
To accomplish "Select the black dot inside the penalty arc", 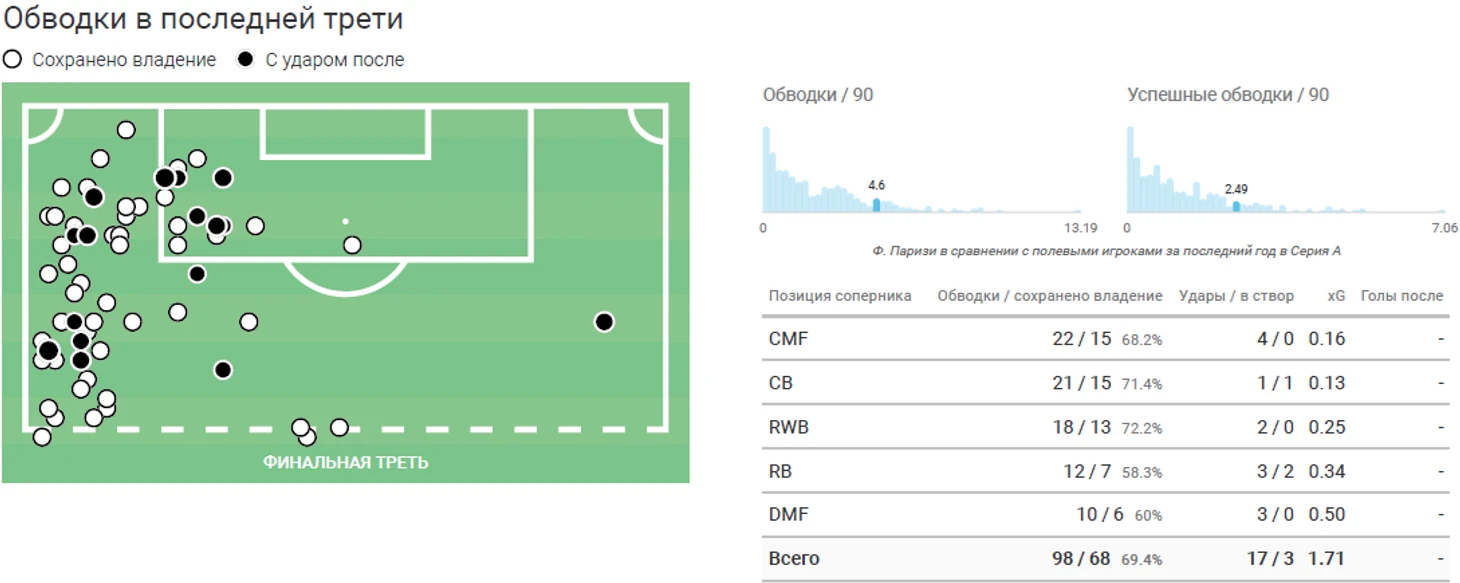I will 197,274.
